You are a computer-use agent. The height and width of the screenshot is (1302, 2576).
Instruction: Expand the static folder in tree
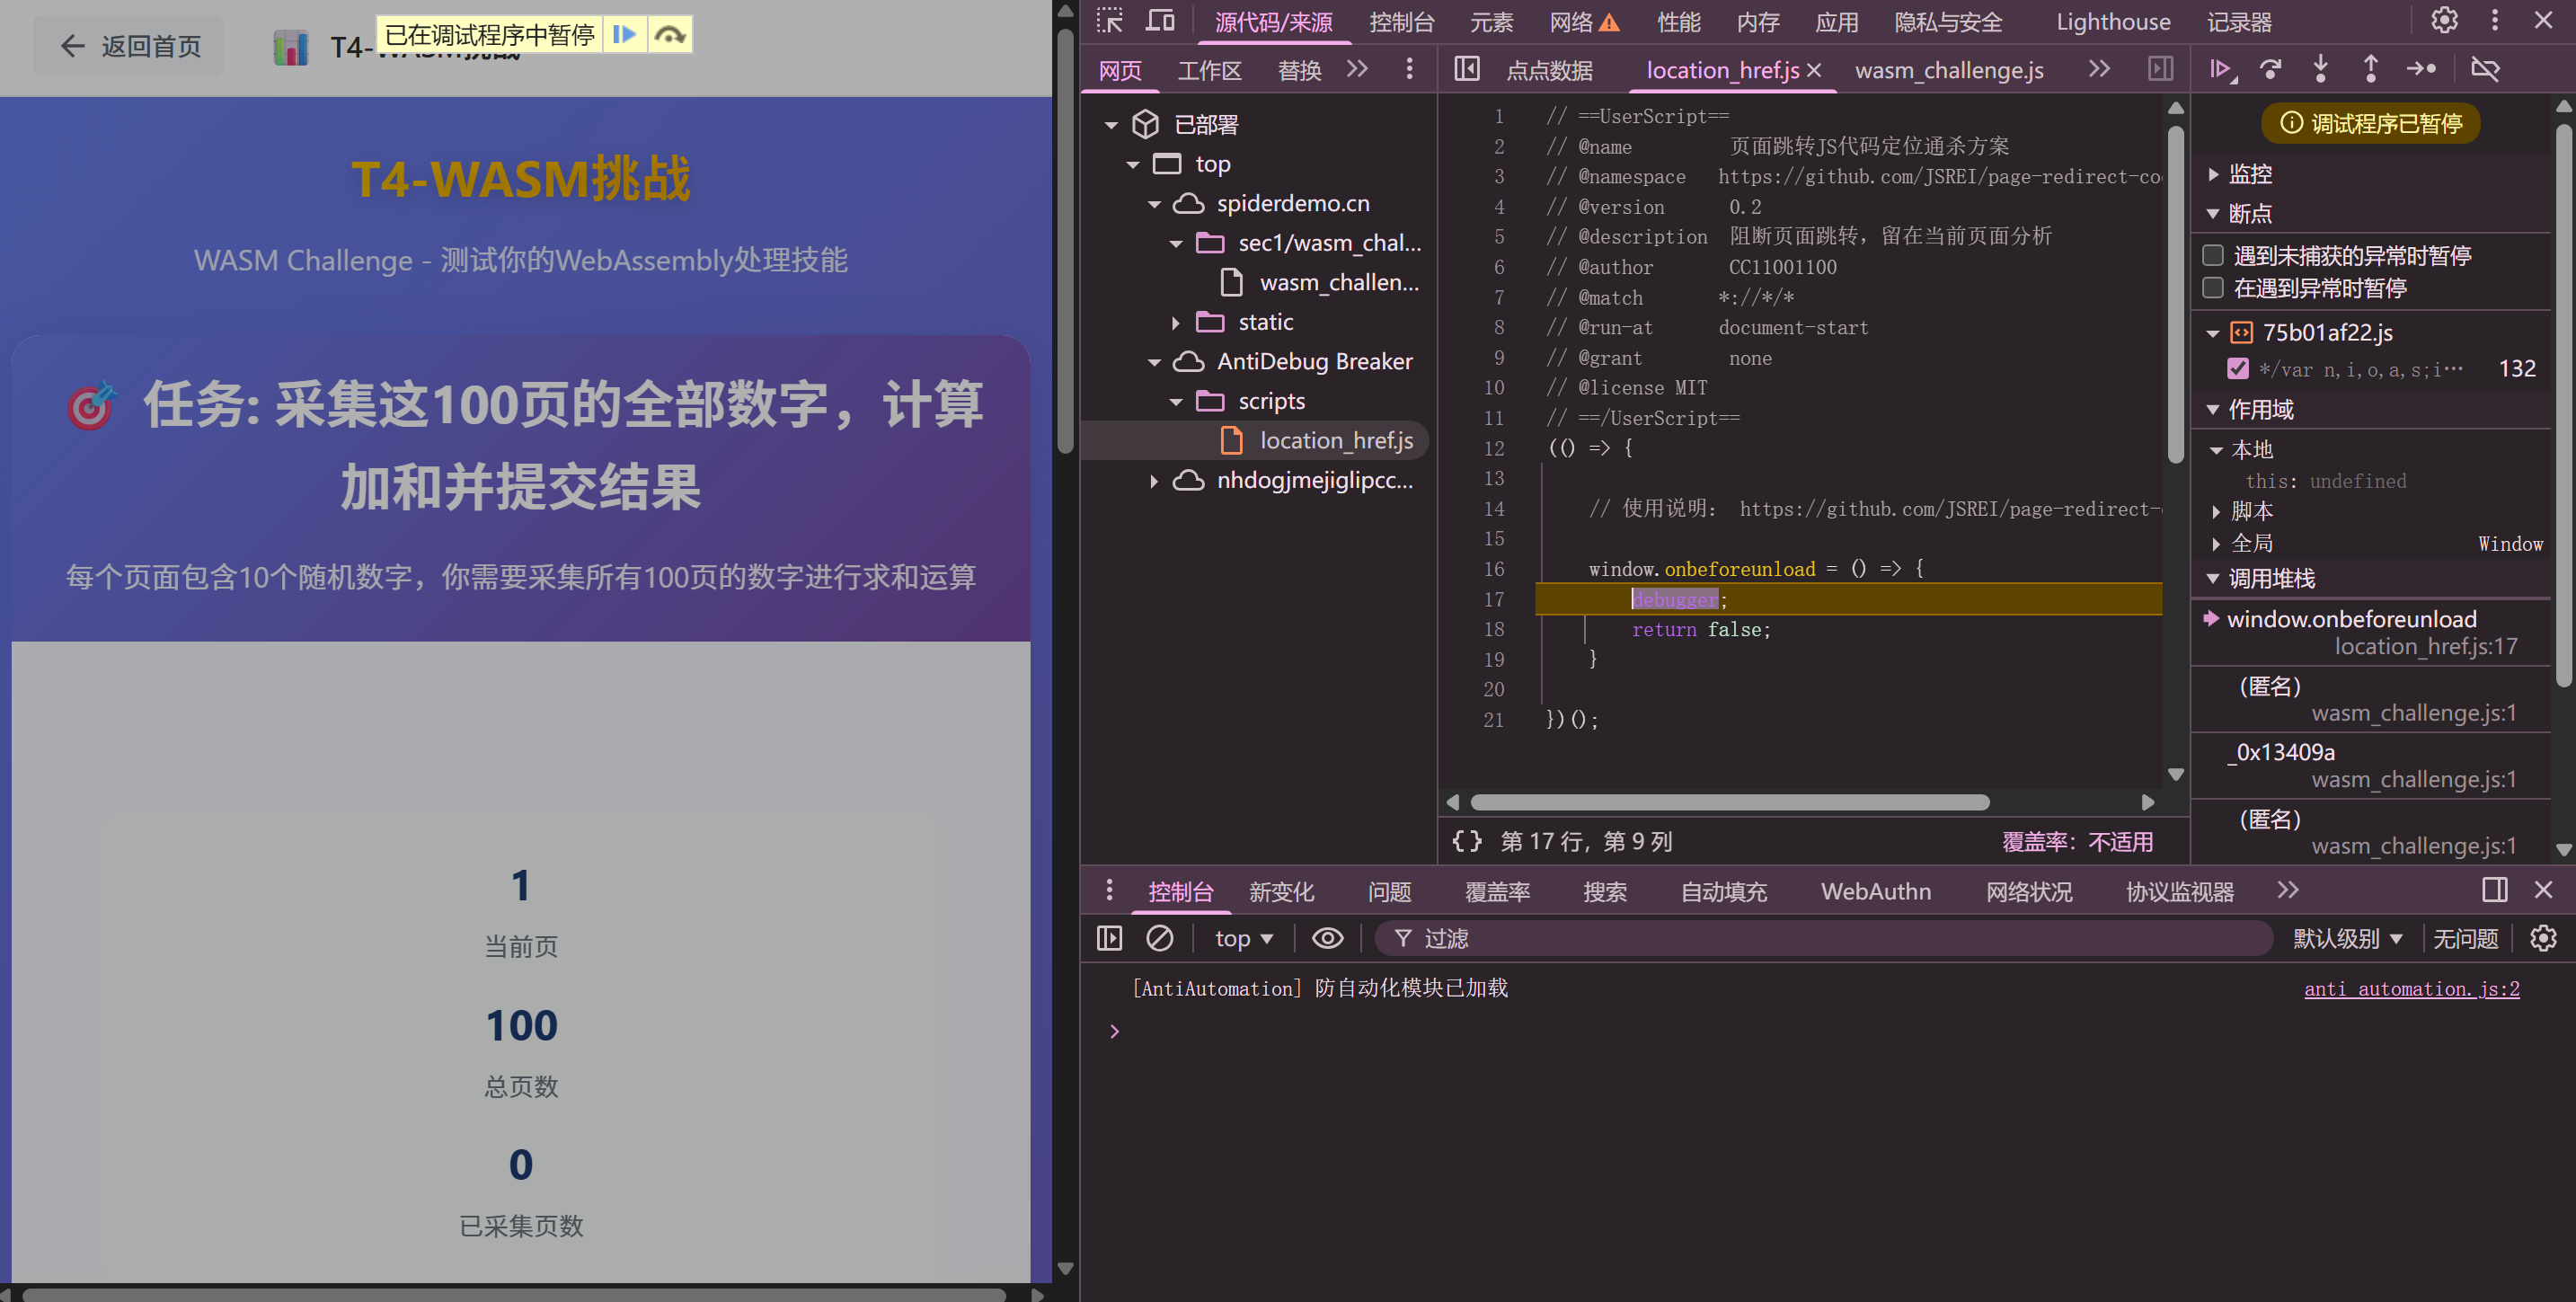click(x=1176, y=322)
